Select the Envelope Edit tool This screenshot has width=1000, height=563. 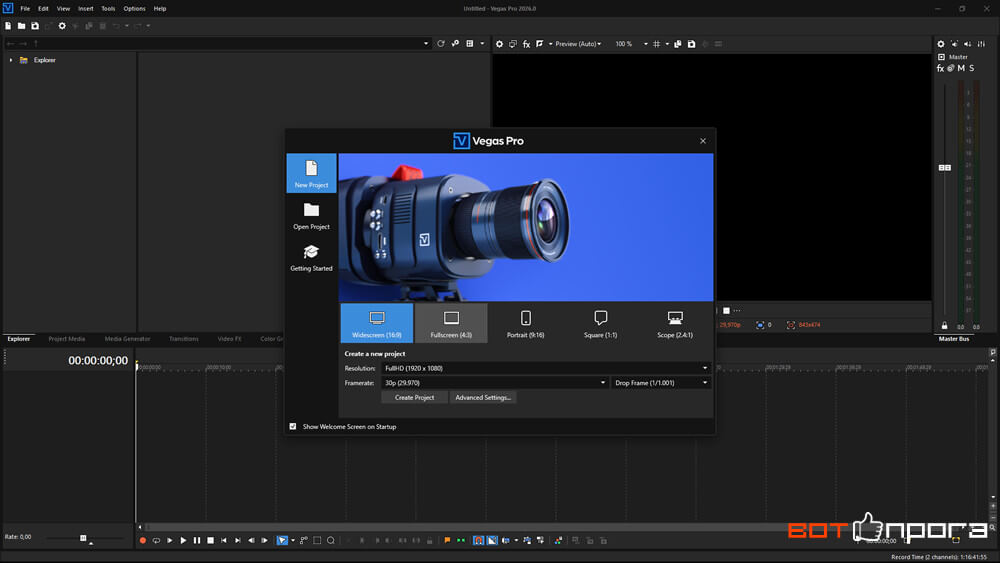[304, 541]
